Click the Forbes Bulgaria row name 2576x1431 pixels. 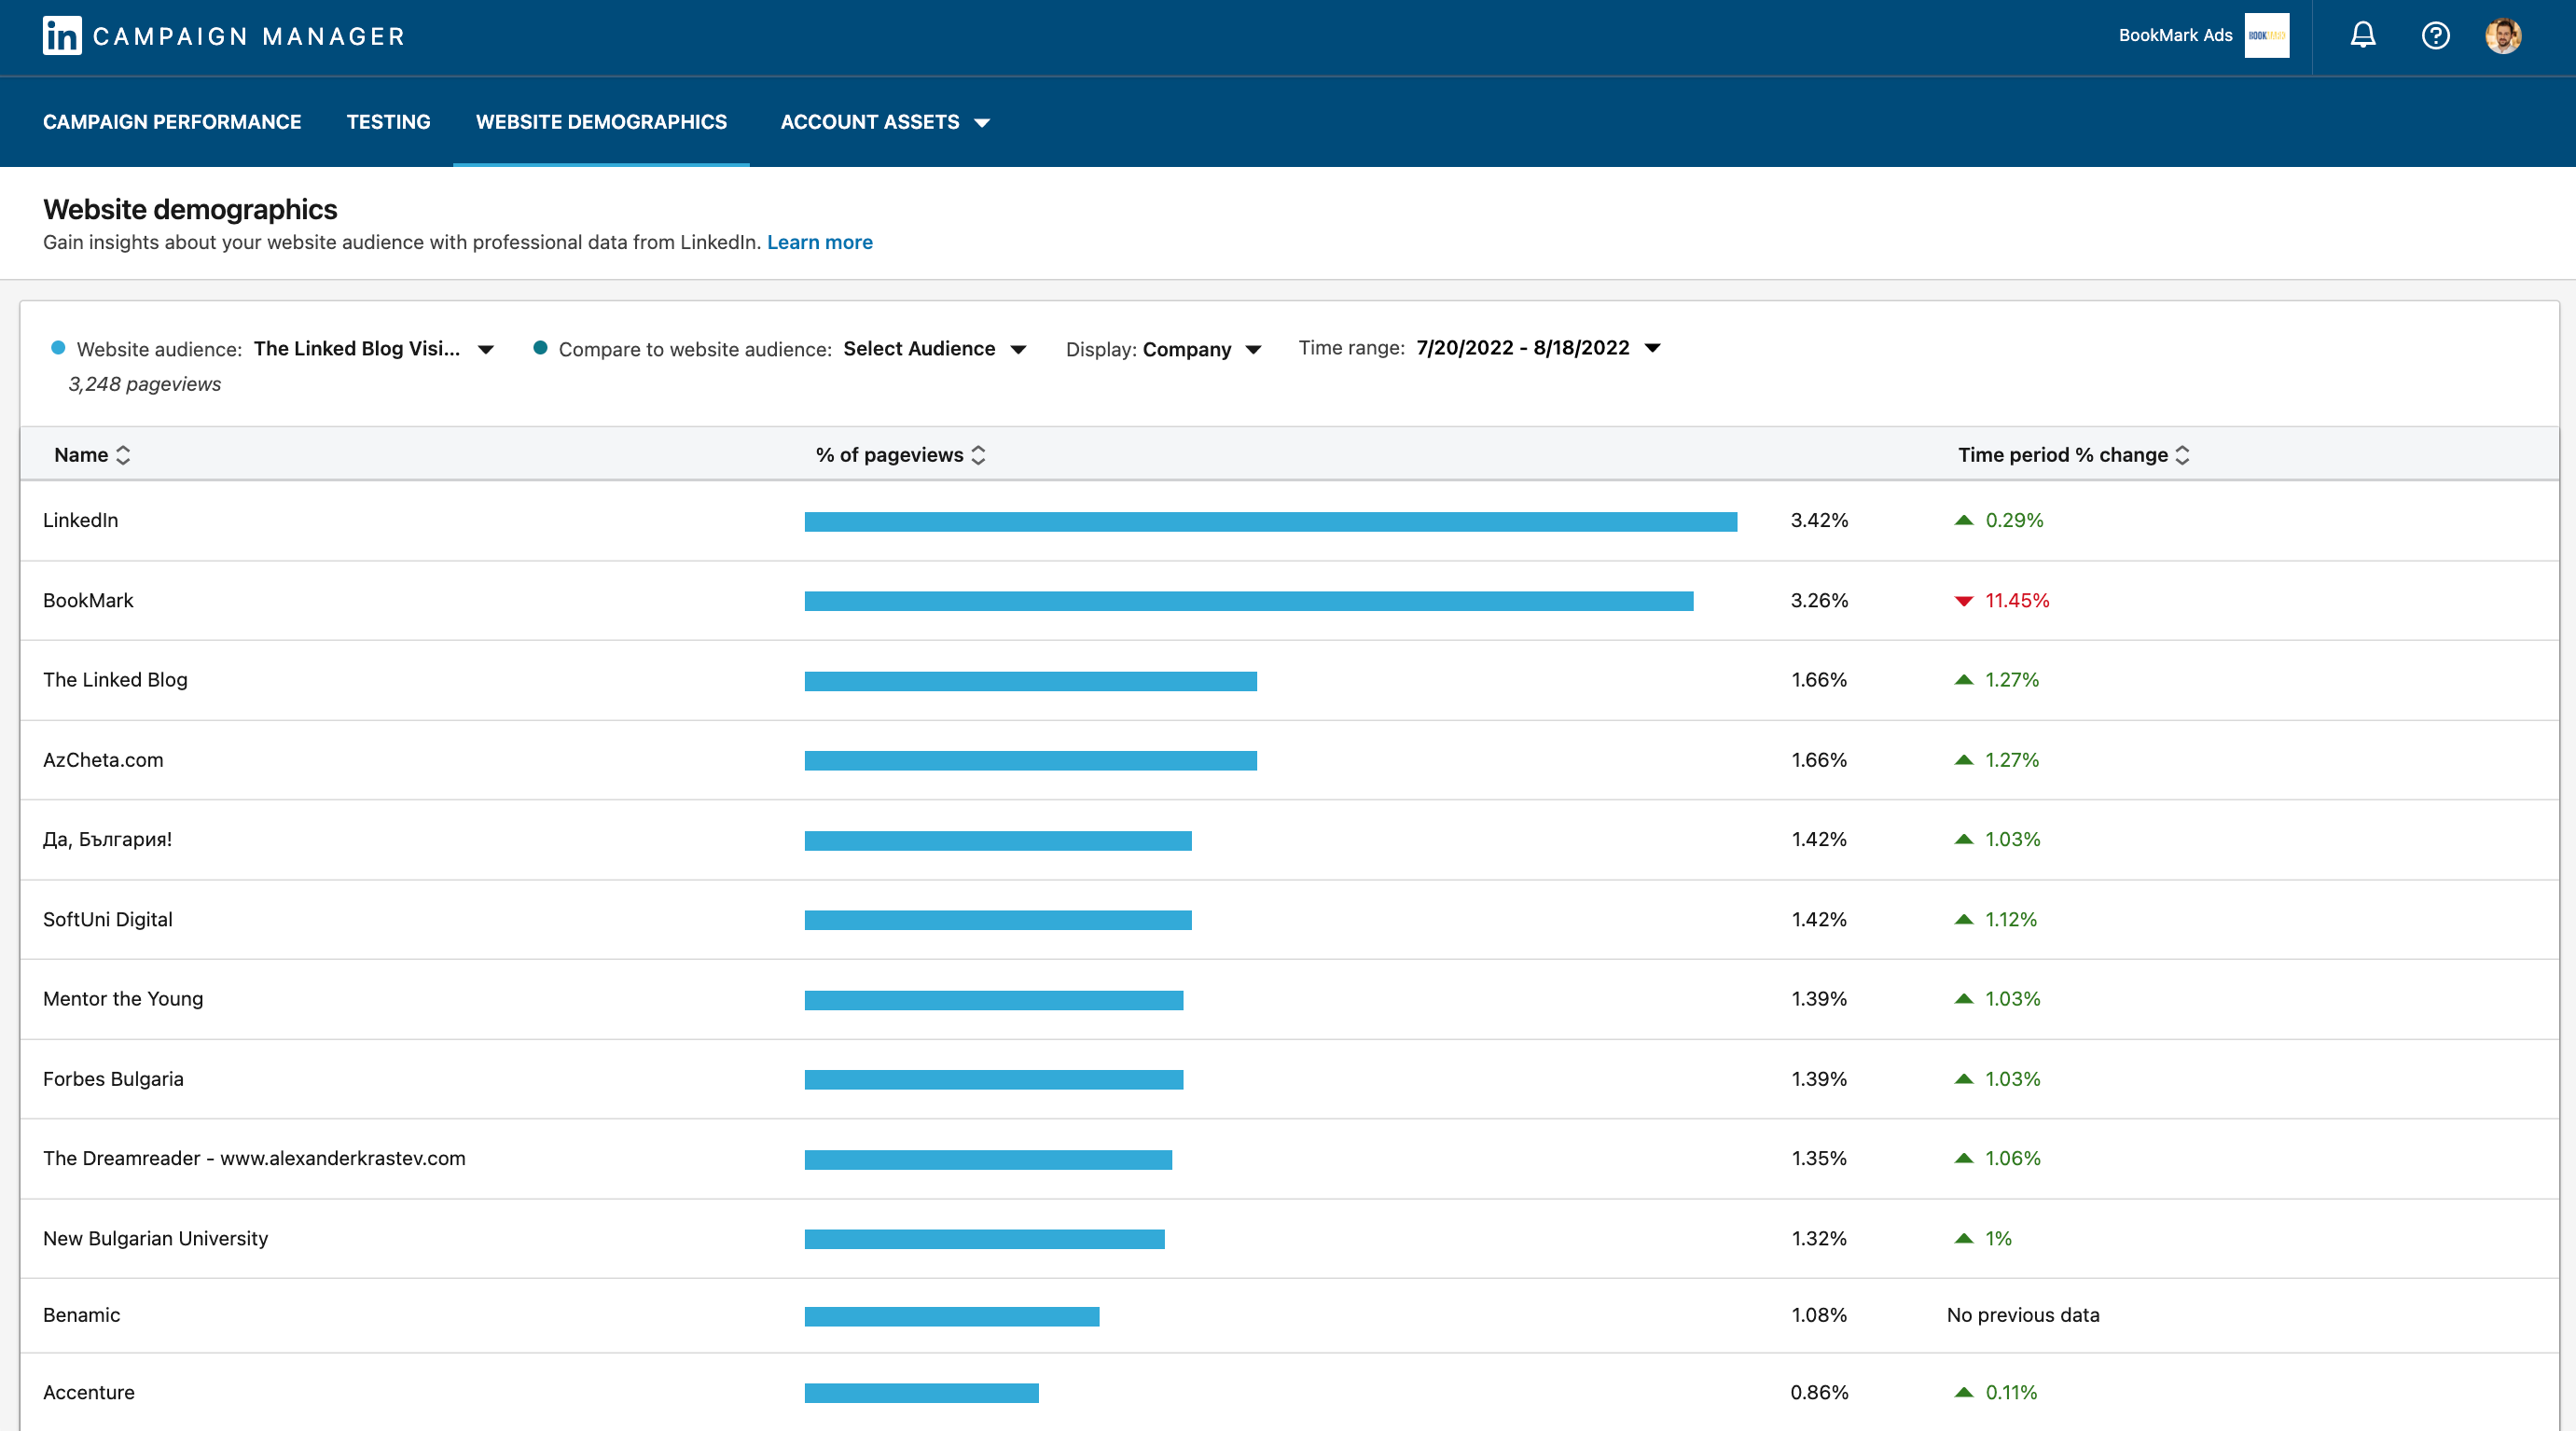coord(113,1079)
